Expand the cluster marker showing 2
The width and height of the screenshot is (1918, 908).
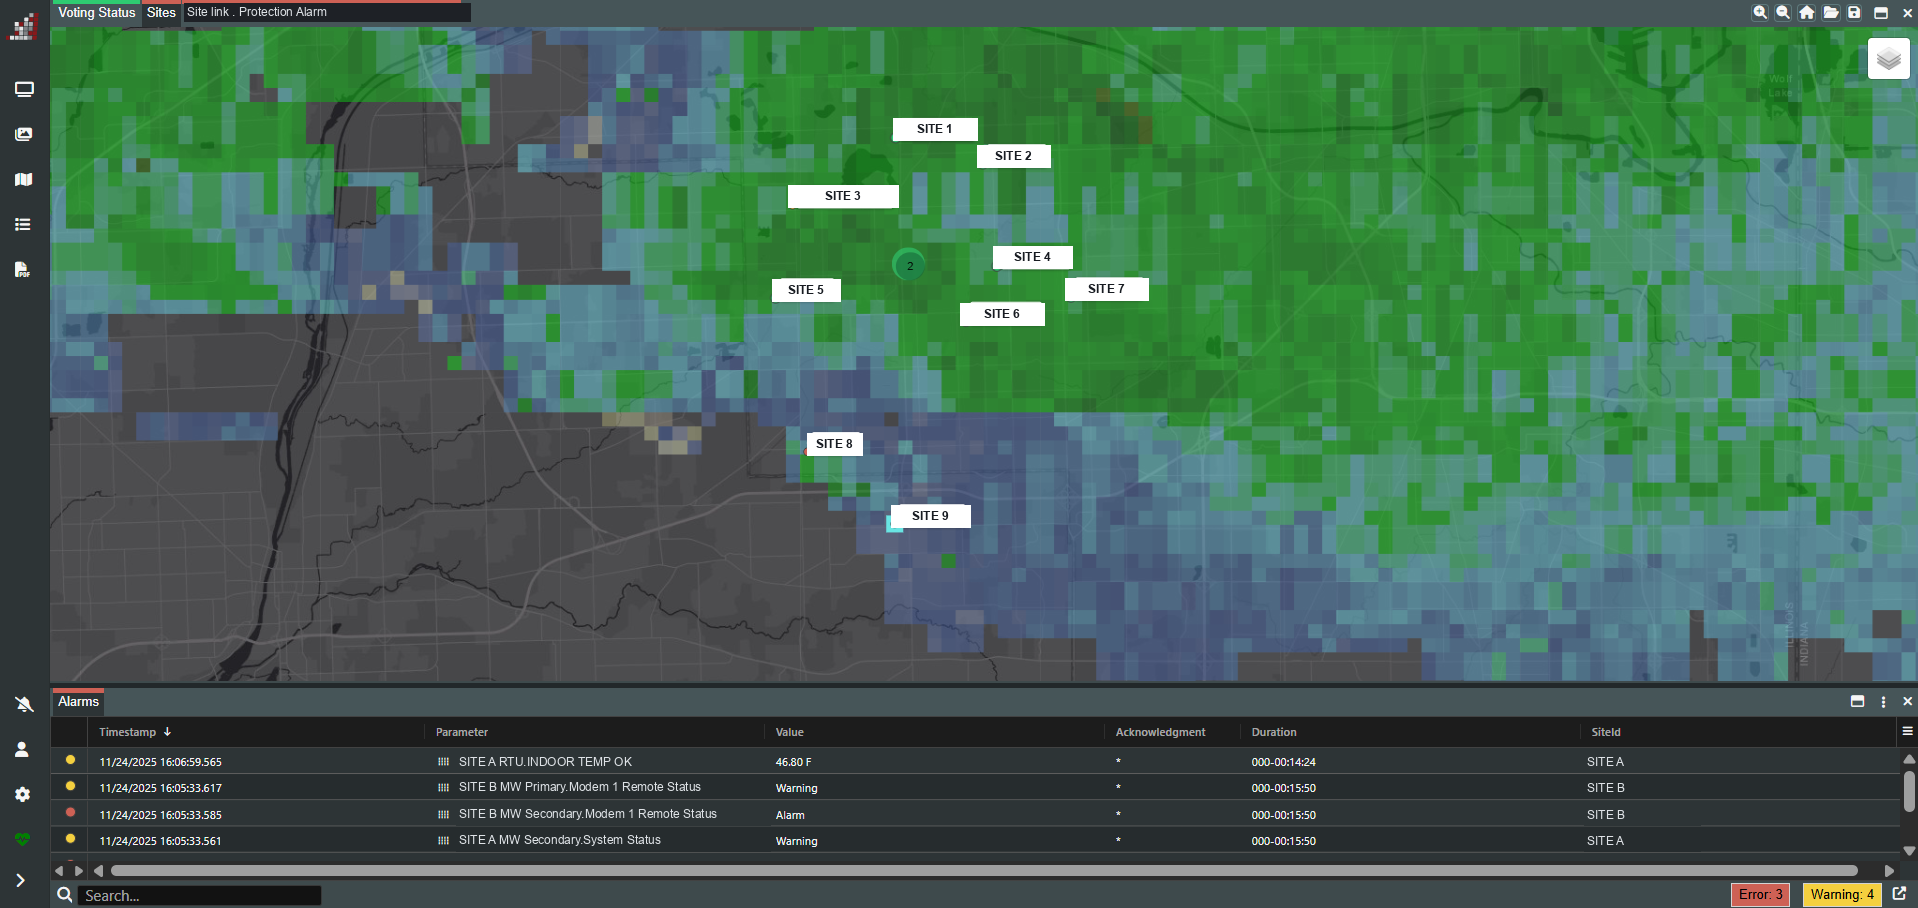click(x=909, y=266)
